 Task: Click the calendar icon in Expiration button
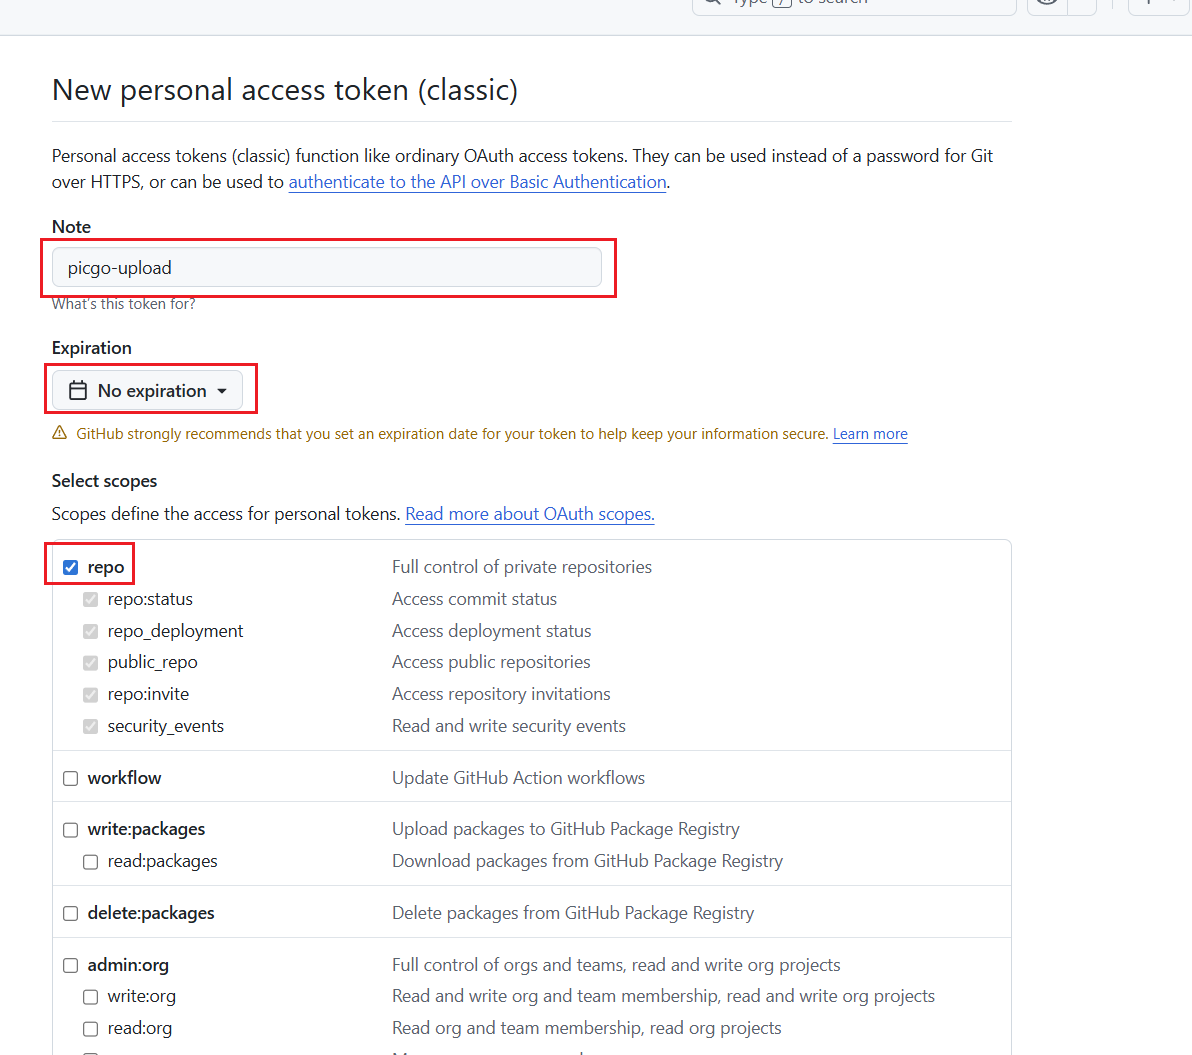[x=78, y=391]
